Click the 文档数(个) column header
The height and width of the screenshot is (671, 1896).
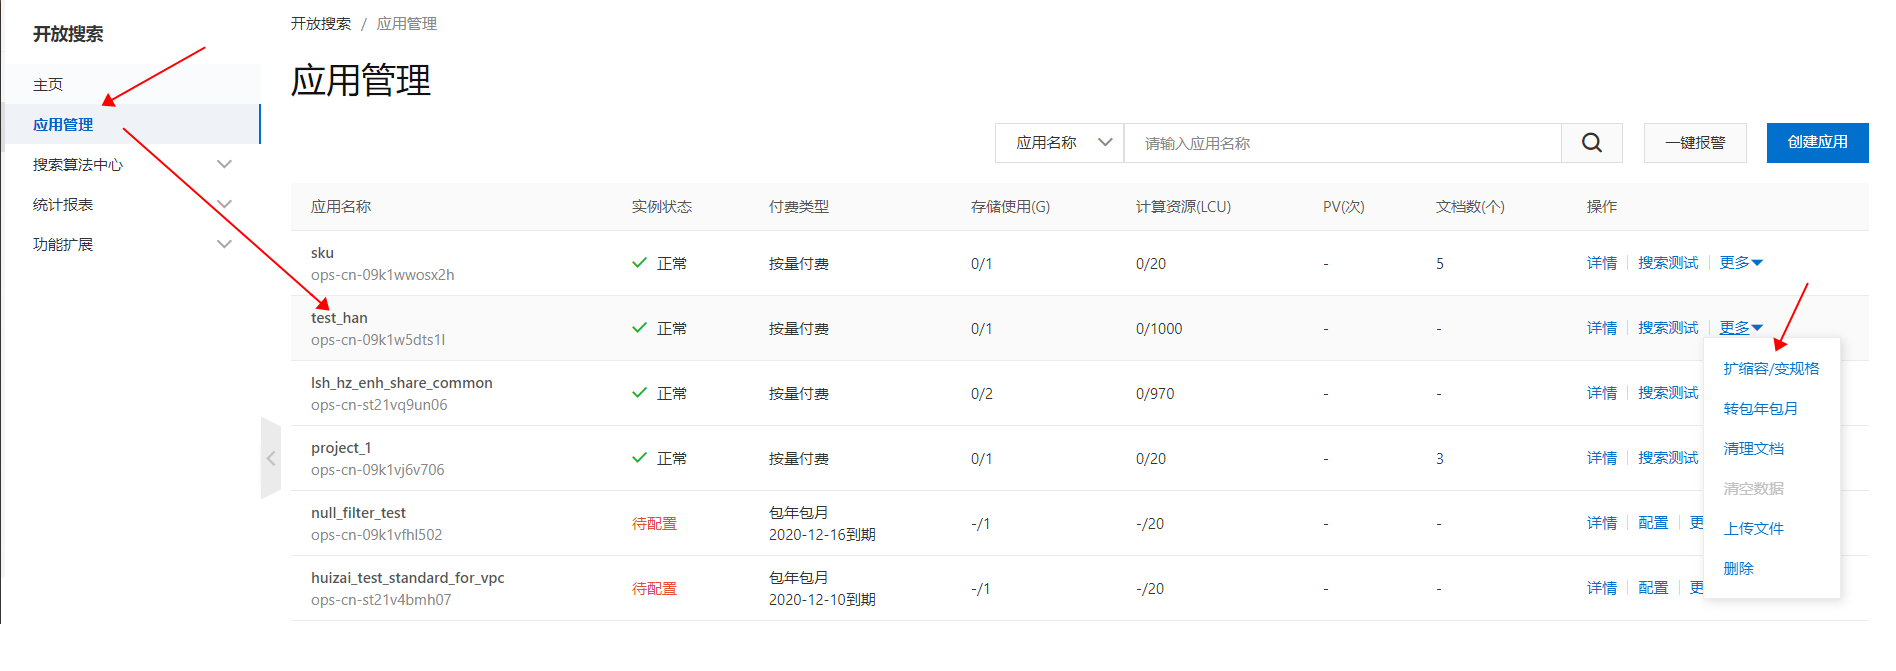pyautogui.click(x=1470, y=206)
